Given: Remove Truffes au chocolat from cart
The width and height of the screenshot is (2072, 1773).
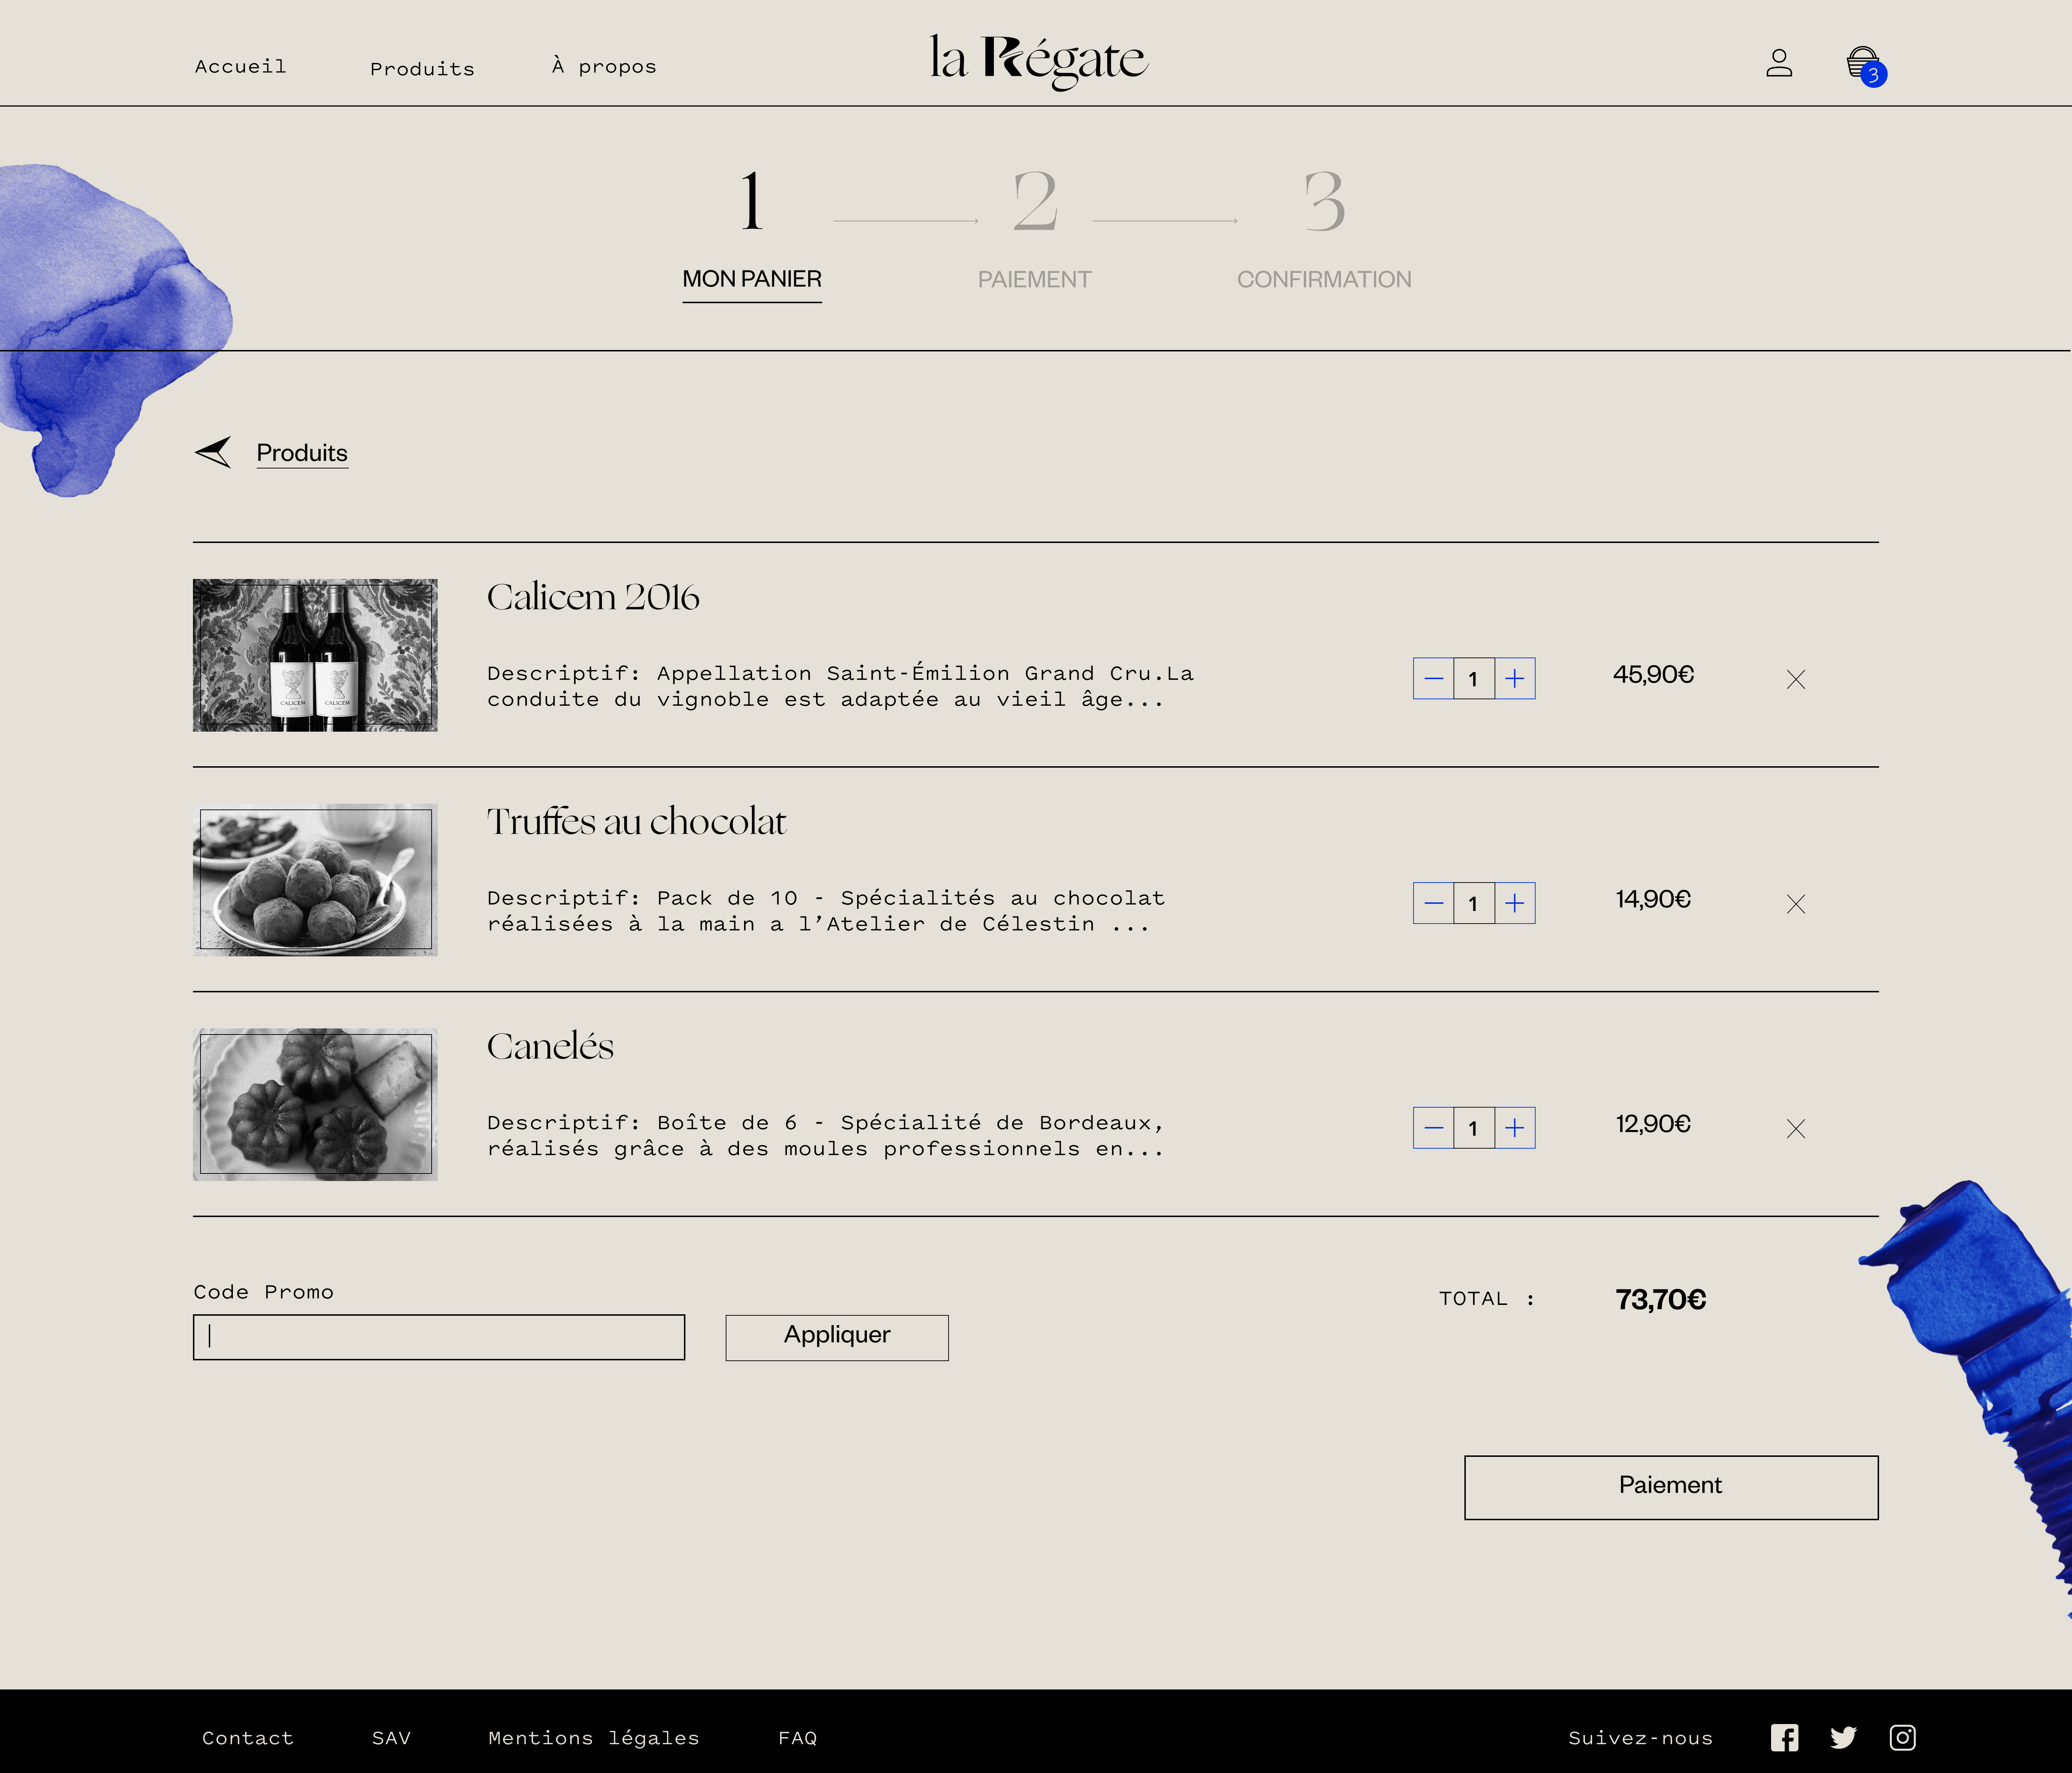Looking at the screenshot, I should (x=1796, y=905).
